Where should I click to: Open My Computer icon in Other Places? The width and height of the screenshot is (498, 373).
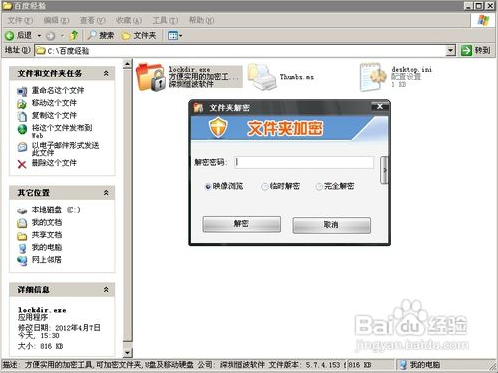[22, 248]
